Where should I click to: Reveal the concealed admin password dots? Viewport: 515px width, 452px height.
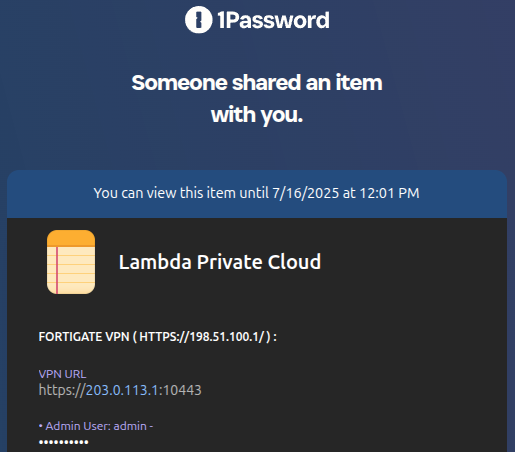[x=64, y=442]
